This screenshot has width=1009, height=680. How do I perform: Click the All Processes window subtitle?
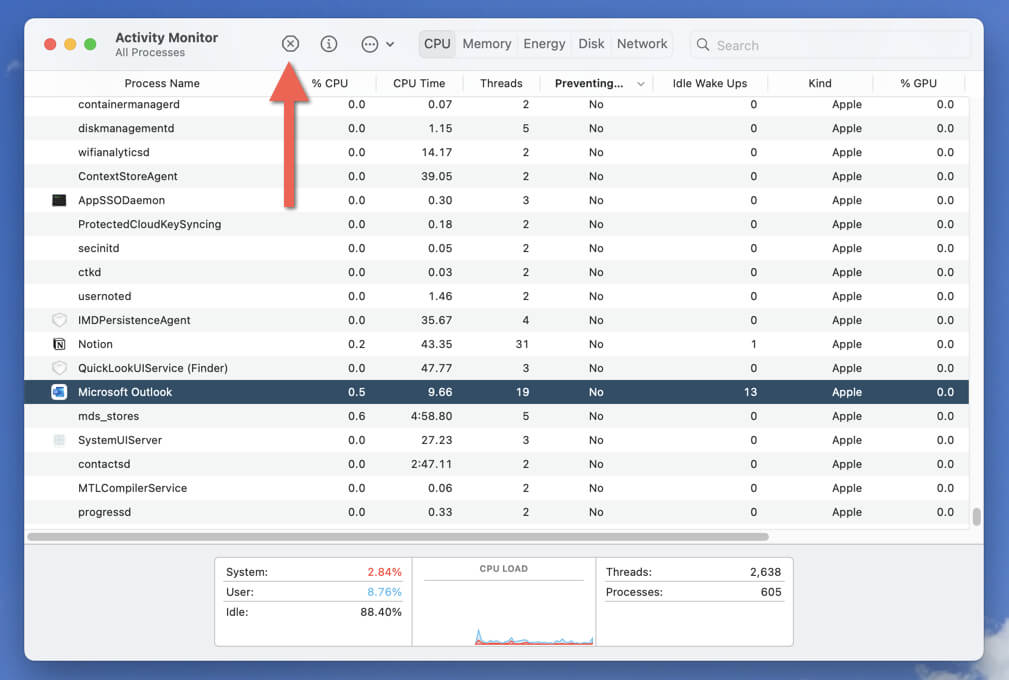[x=150, y=53]
